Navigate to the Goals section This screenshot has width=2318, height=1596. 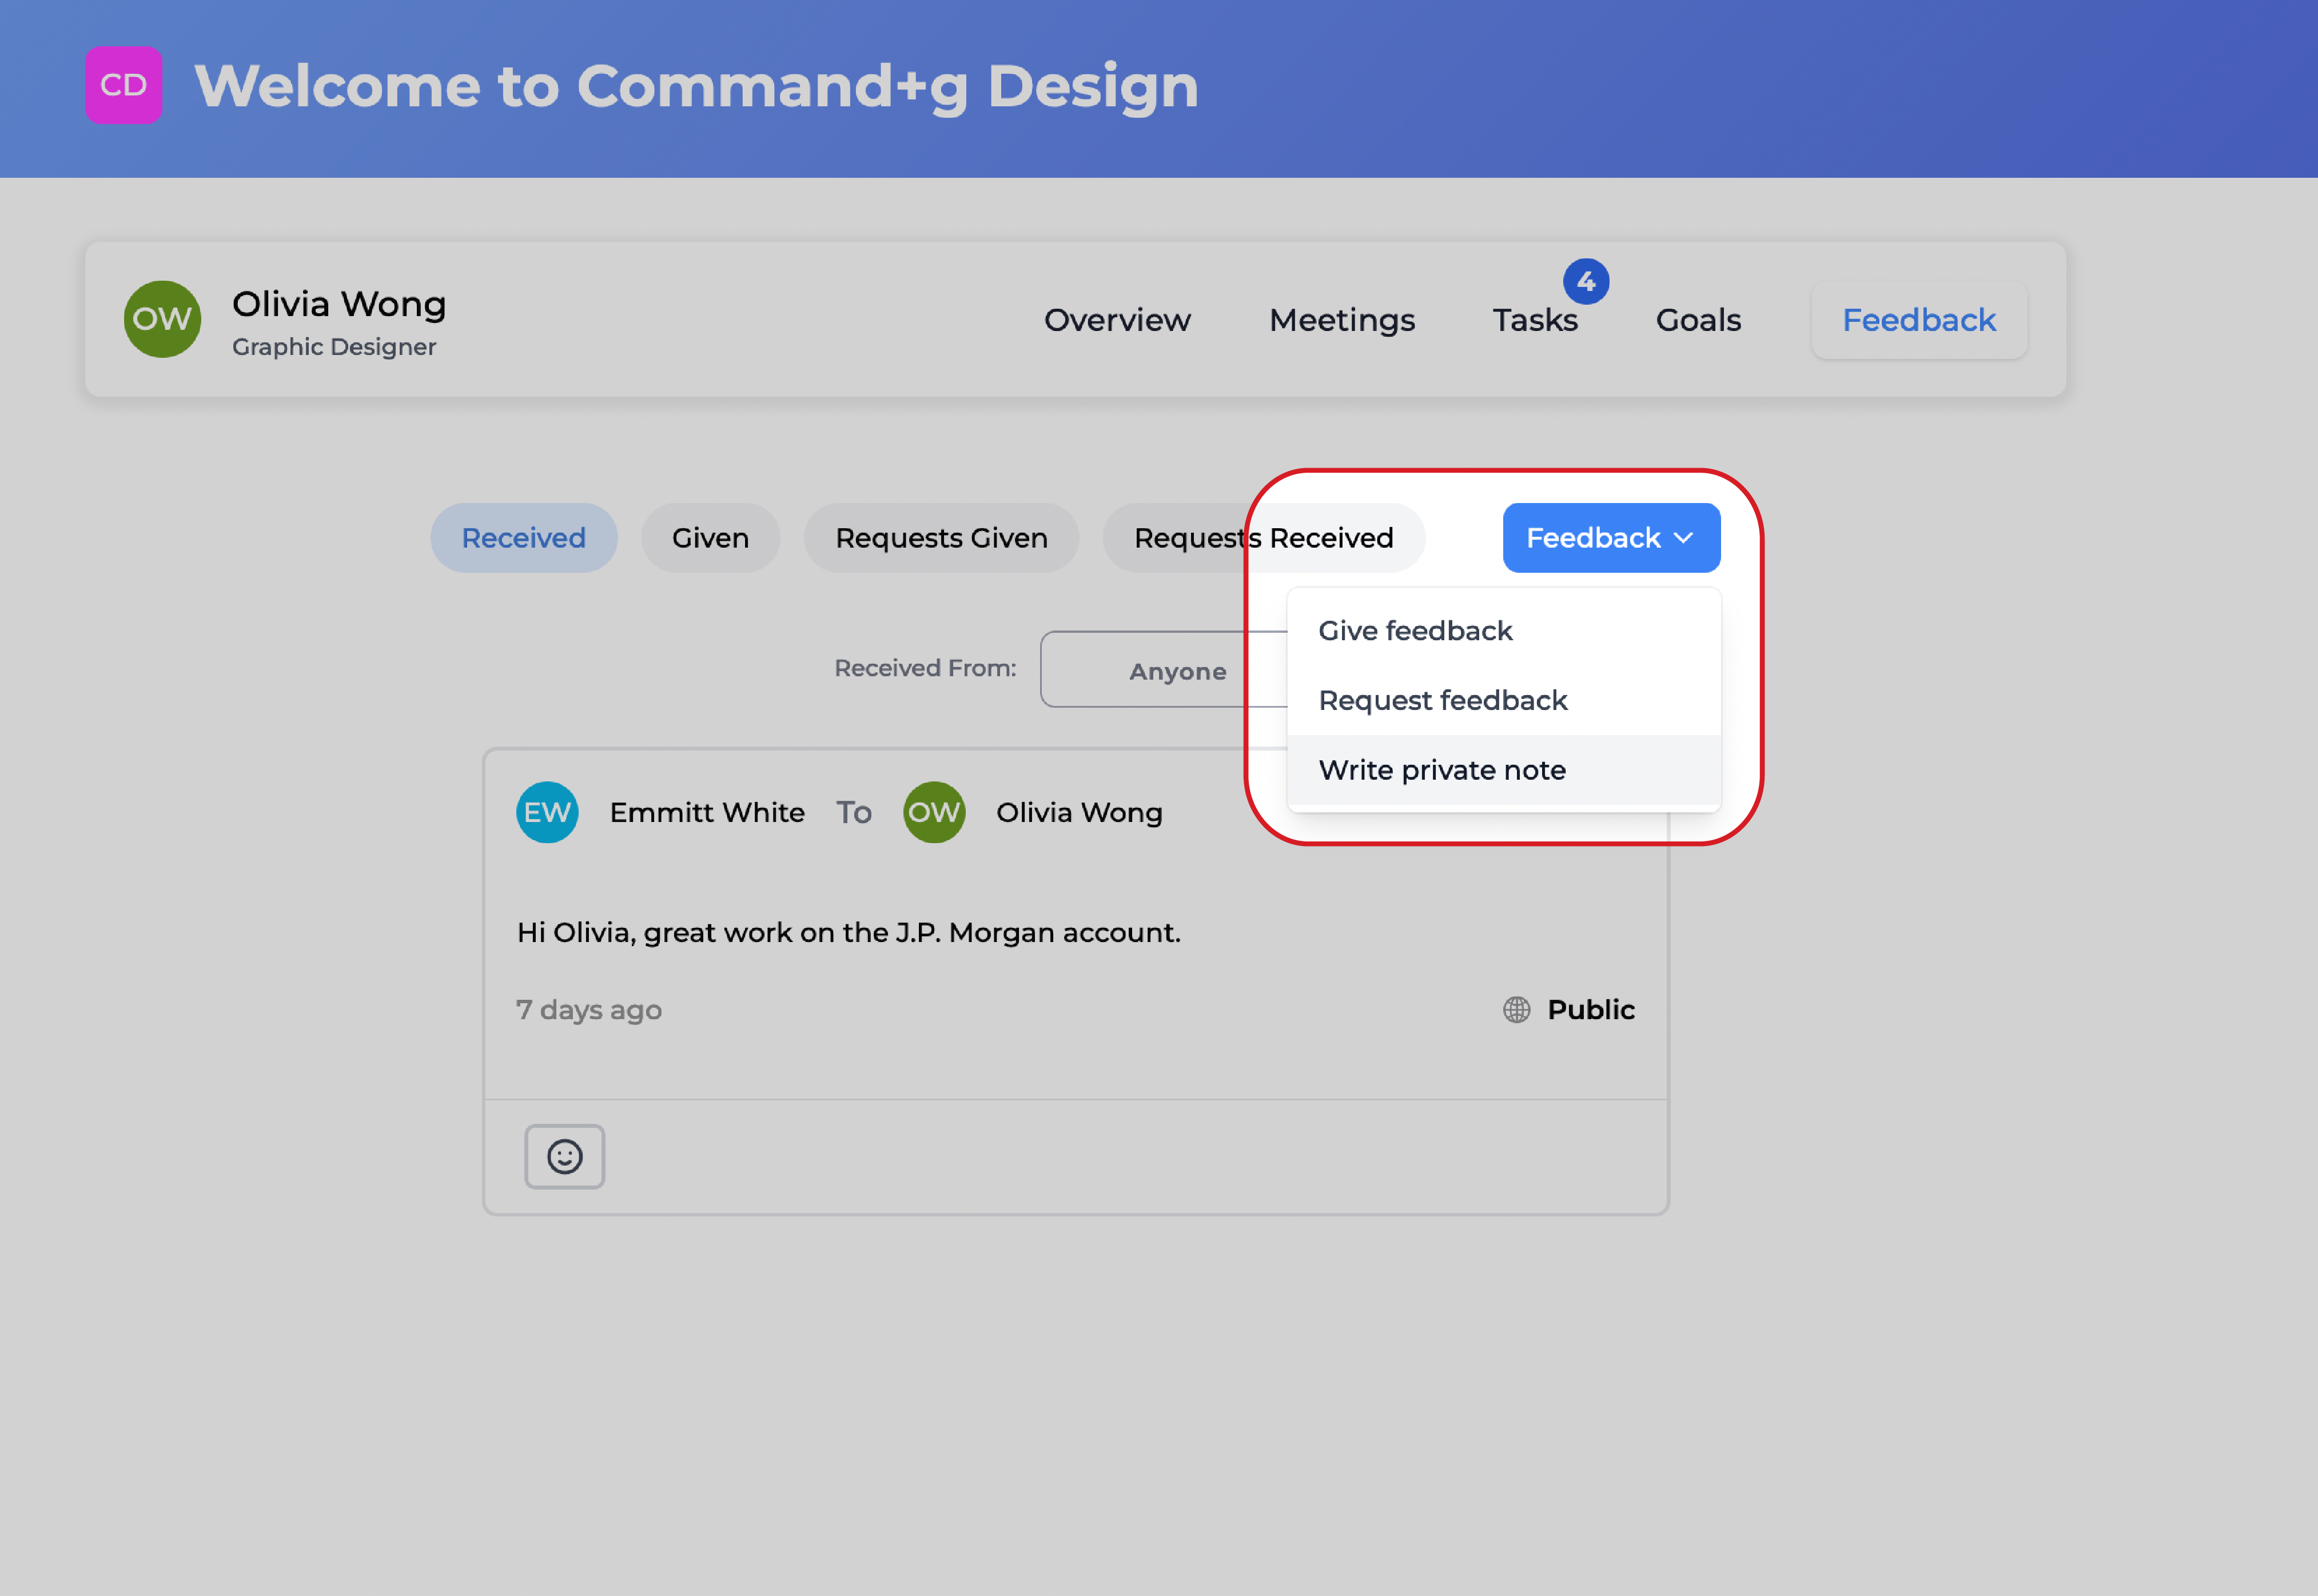(1698, 320)
